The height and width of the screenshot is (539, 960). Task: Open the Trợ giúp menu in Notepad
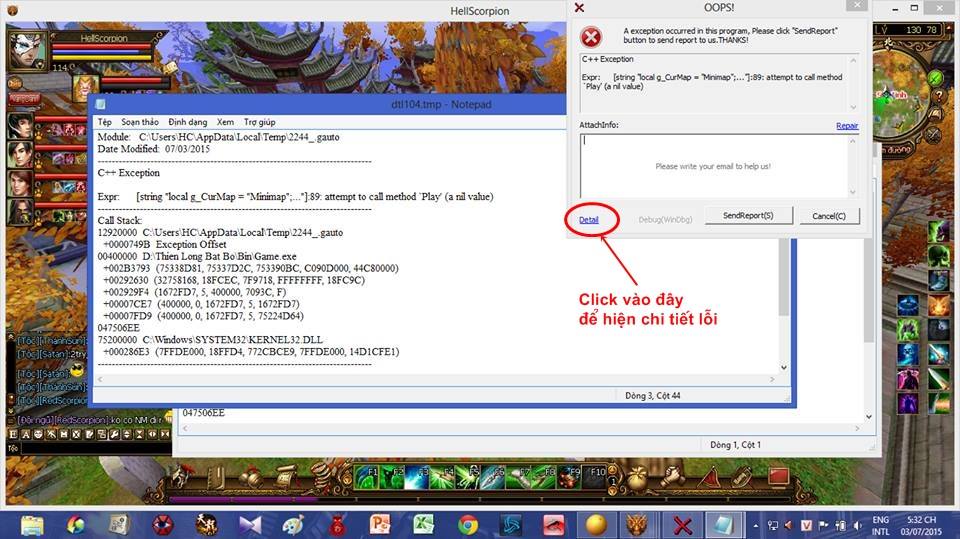[260, 122]
